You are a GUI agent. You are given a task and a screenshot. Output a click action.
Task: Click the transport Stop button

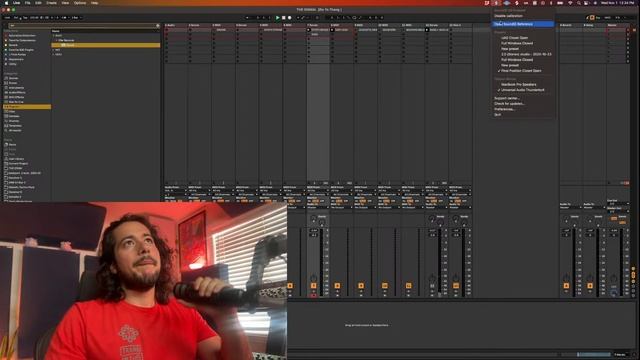tap(284, 18)
